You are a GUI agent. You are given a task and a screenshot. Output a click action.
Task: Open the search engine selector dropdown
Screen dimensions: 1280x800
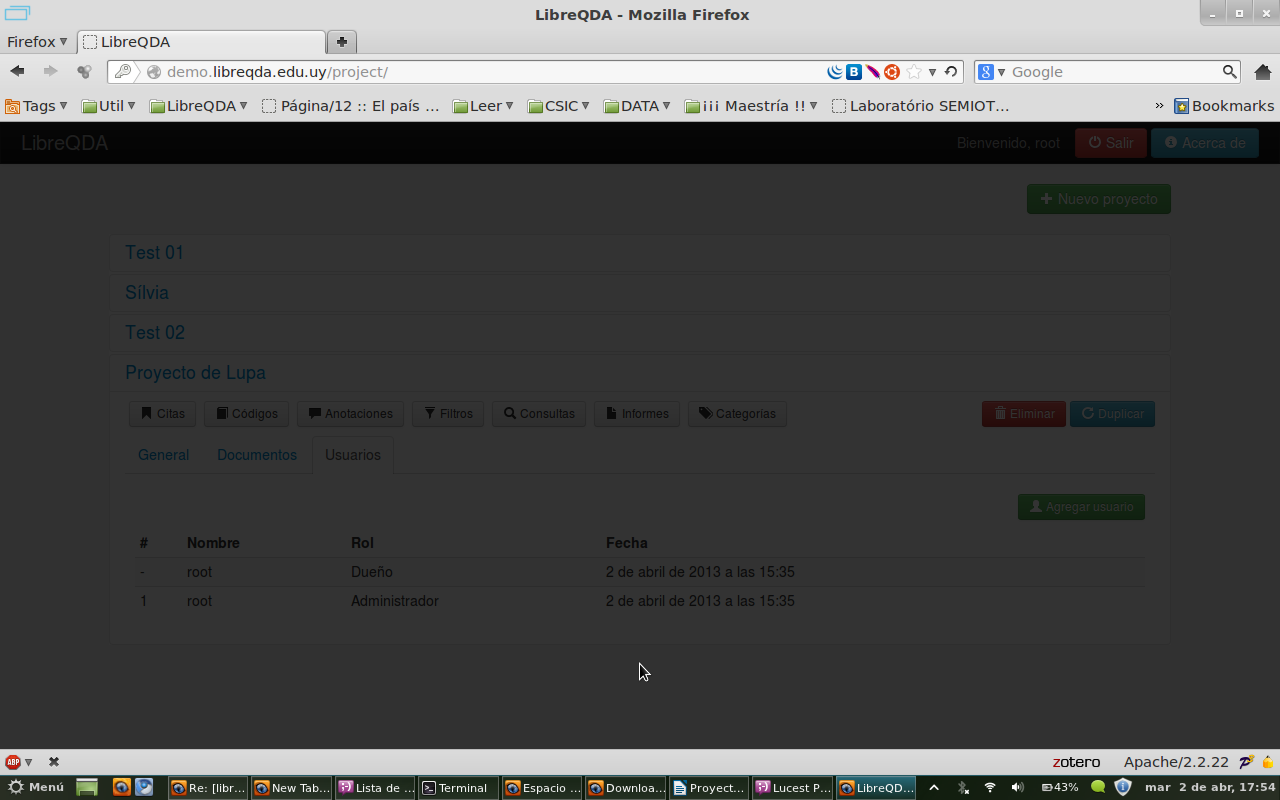click(x=992, y=72)
